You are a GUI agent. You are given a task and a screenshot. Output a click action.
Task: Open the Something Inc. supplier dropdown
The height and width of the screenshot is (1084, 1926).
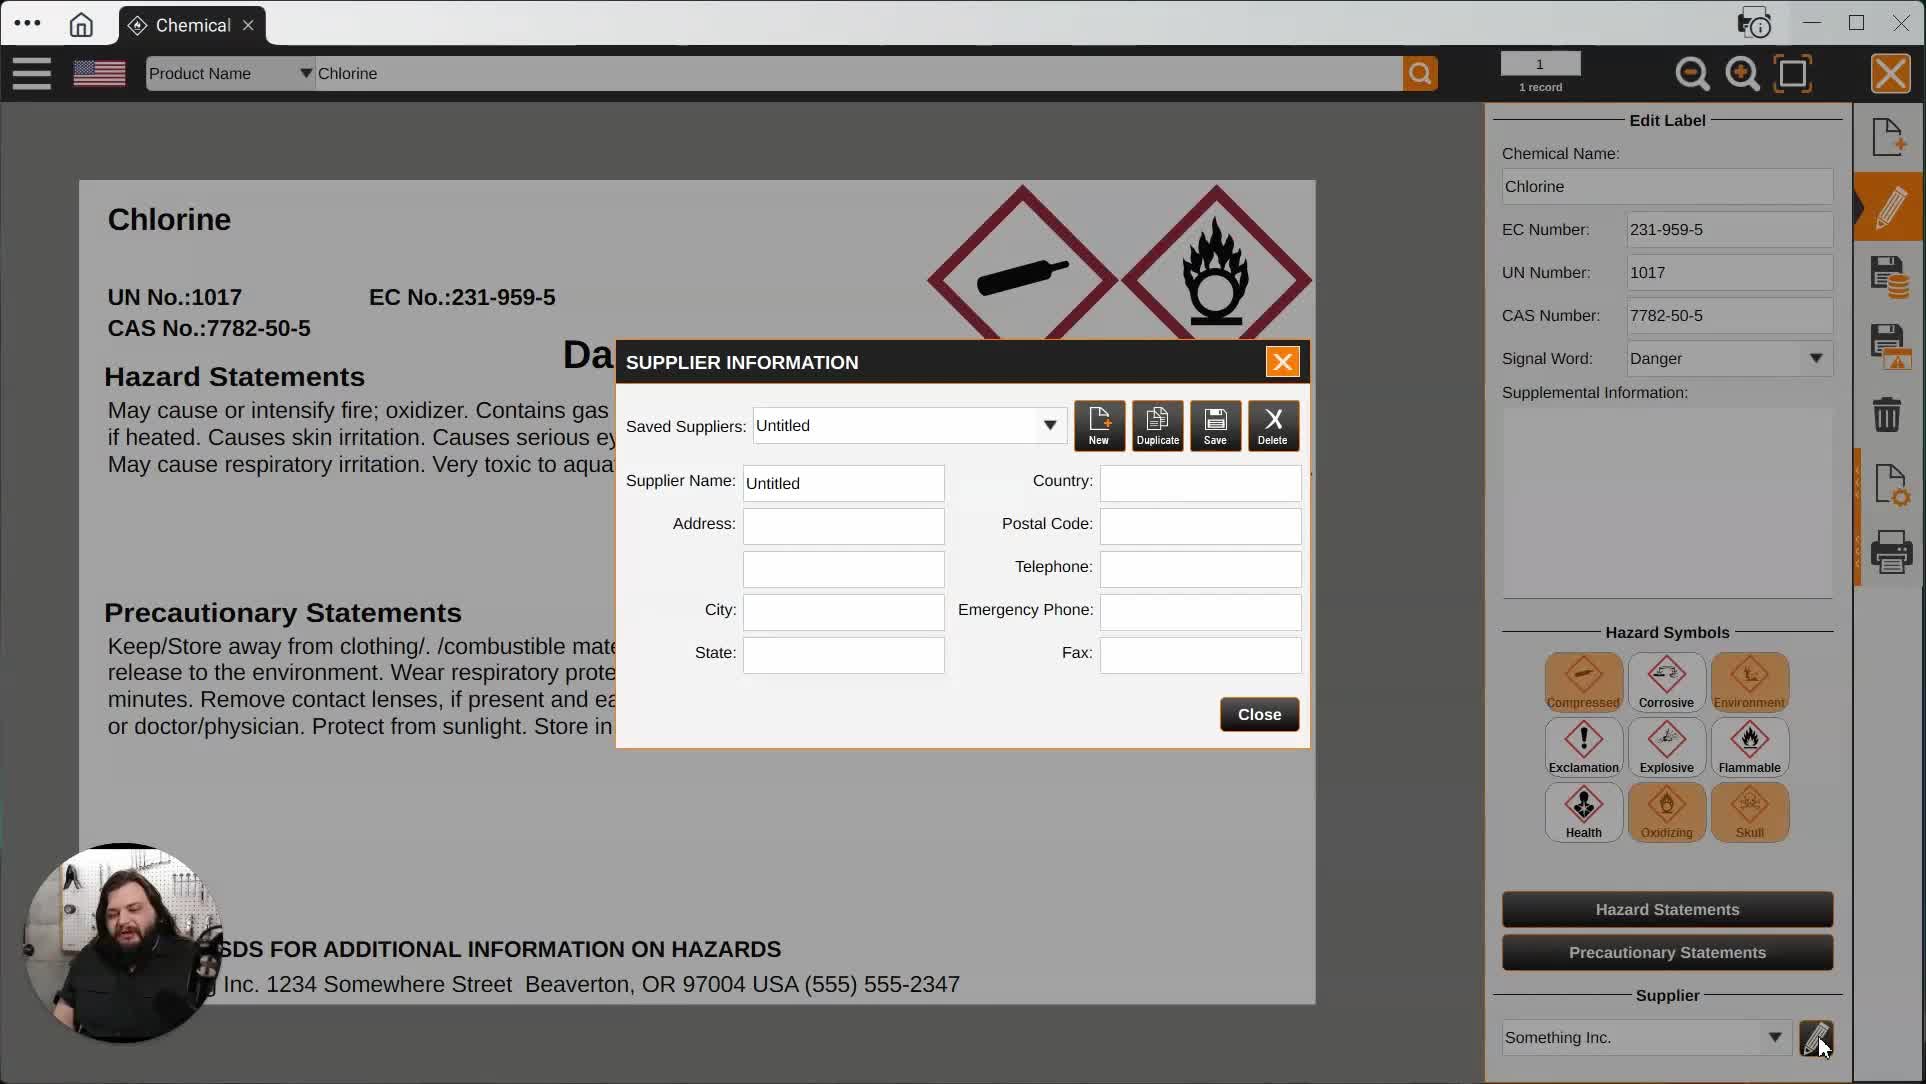tap(1646, 1038)
